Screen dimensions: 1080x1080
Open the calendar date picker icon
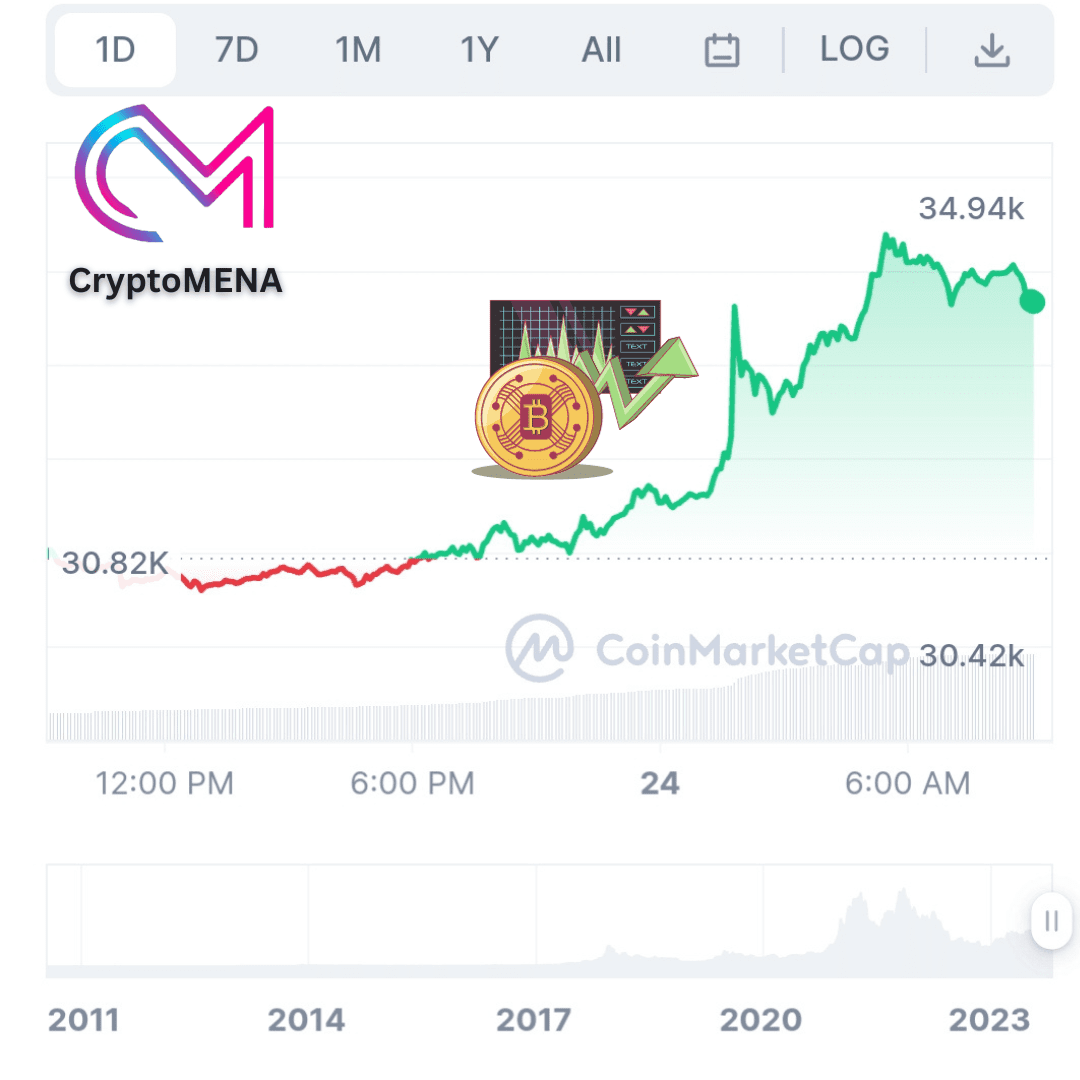(722, 50)
